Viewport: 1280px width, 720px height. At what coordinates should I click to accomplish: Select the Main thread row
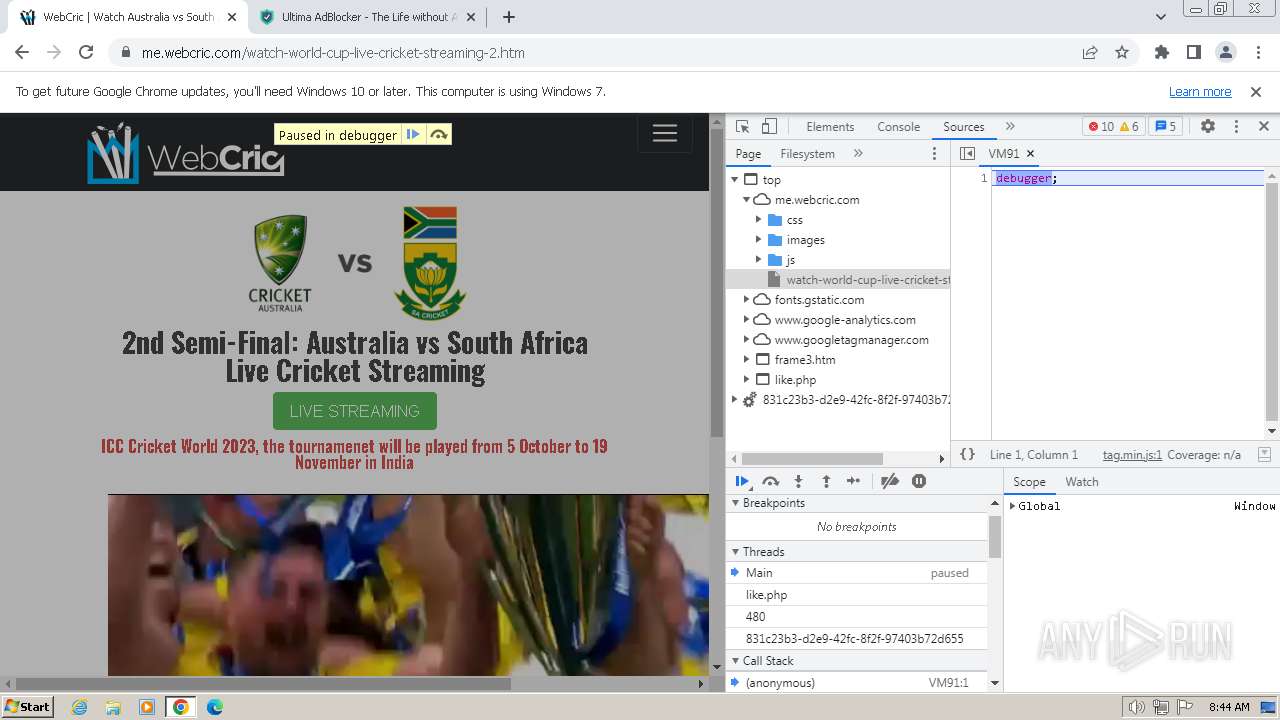857,573
